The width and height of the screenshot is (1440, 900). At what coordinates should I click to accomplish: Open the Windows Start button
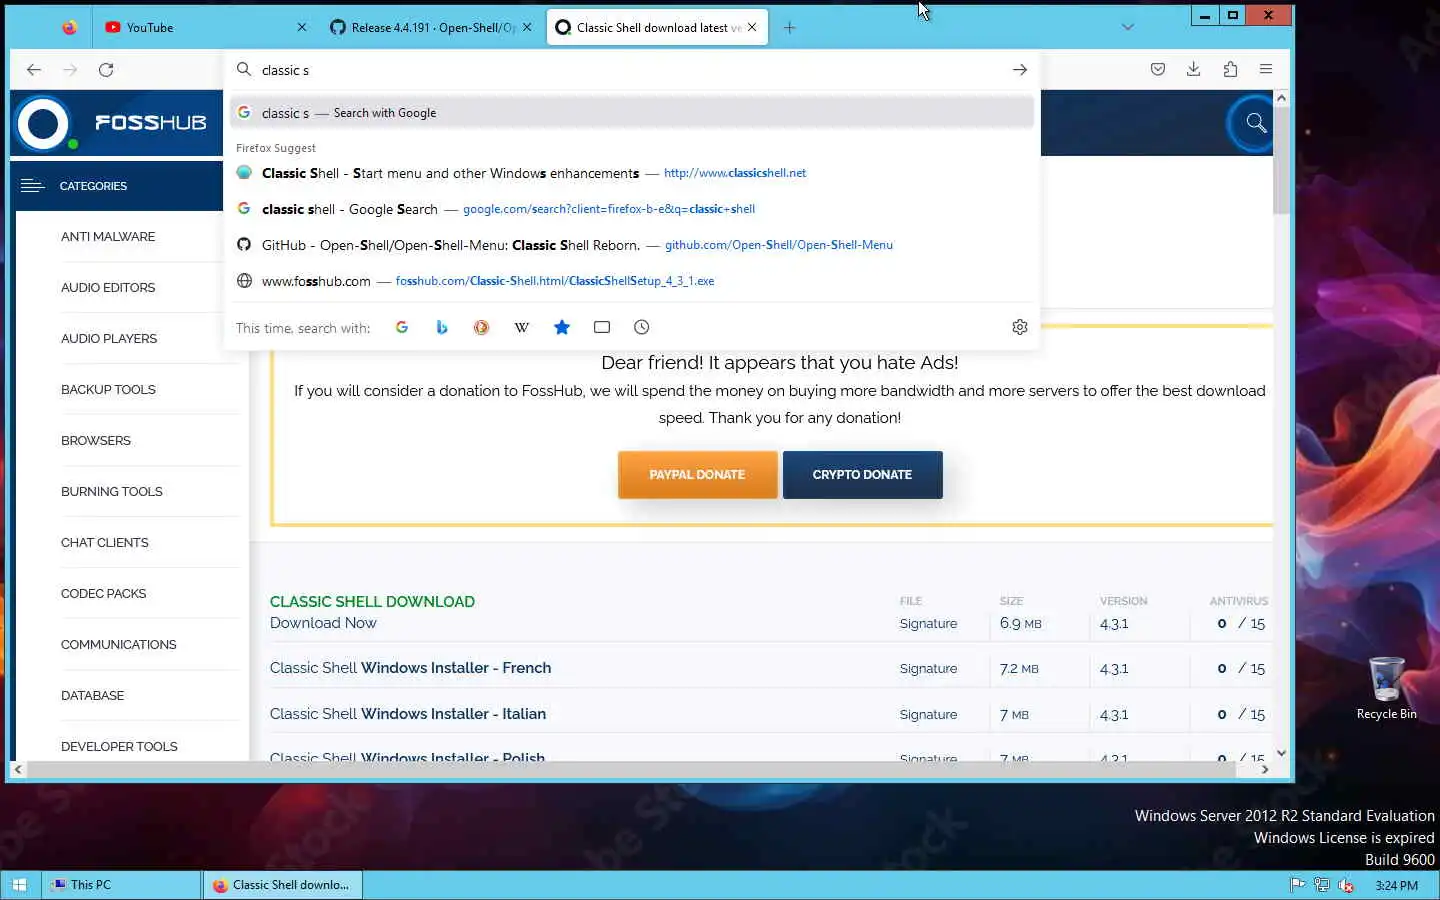pos(19,885)
